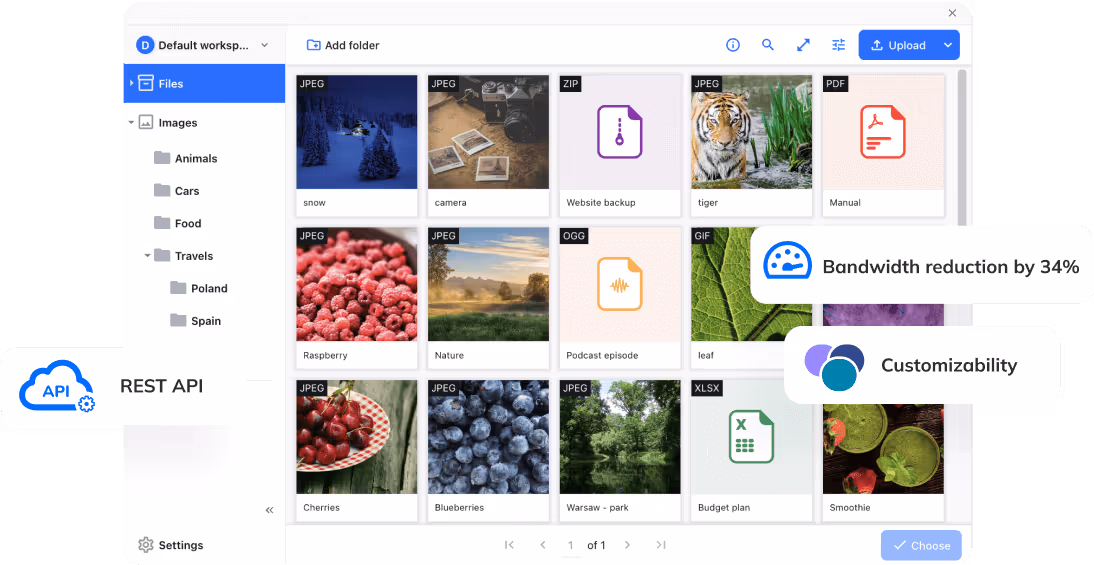Open filter settings sliders icon

(838, 45)
